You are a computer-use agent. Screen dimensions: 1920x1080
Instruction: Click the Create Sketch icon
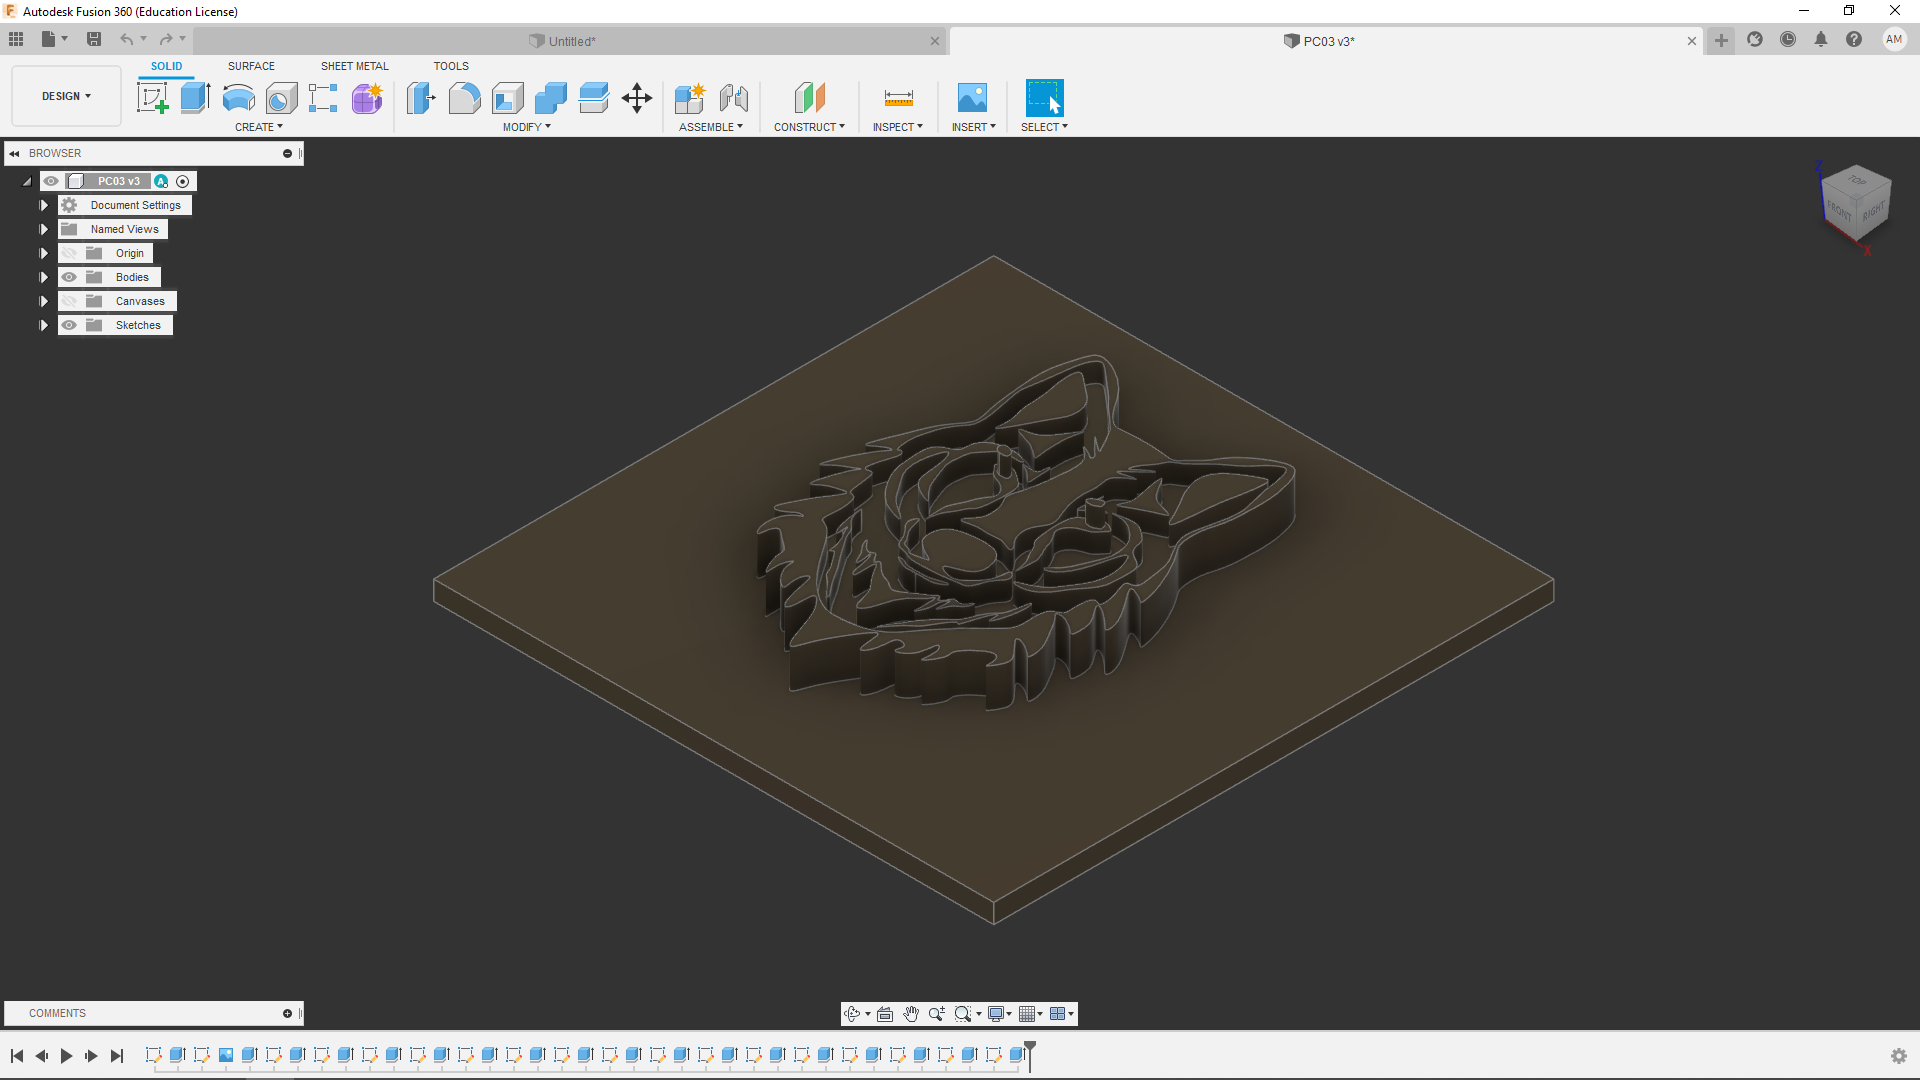pyautogui.click(x=152, y=98)
